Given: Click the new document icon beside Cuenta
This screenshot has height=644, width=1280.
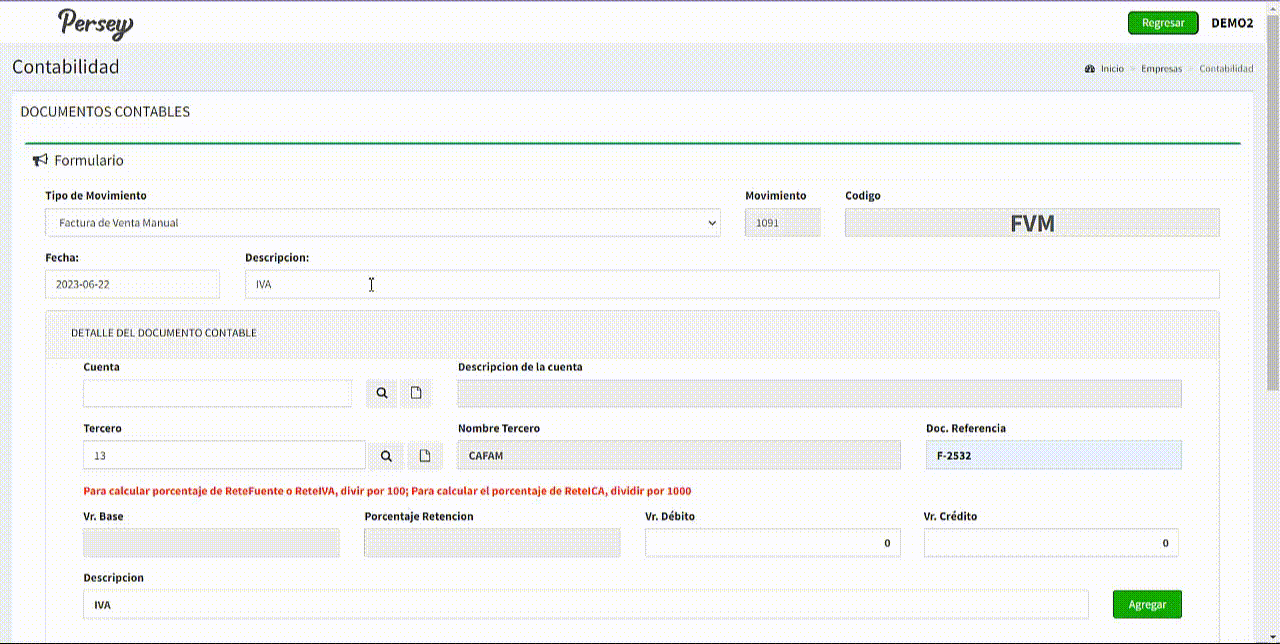Looking at the screenshot, I should point(416,393).
